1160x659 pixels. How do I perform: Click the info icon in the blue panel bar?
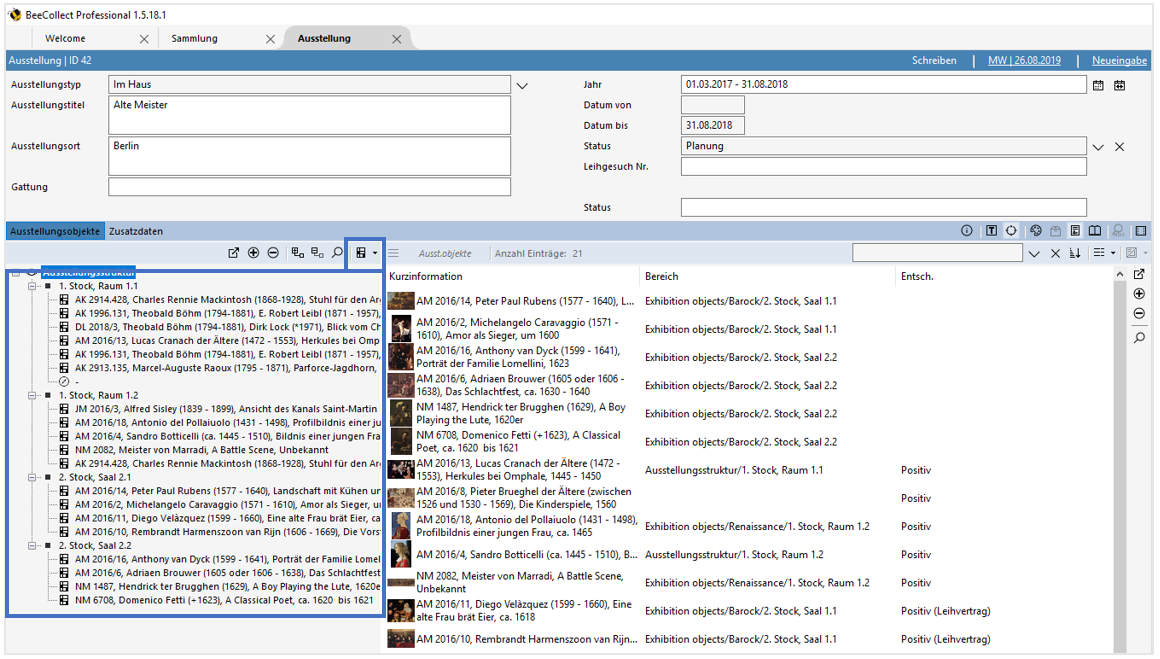pyautogui.click(x=967, y=231)
